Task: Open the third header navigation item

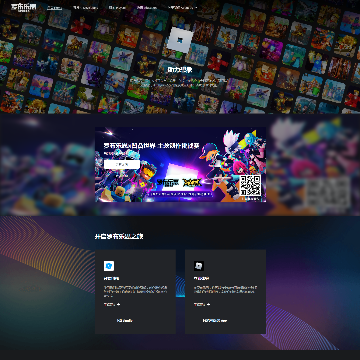Action: coord(117,7)
